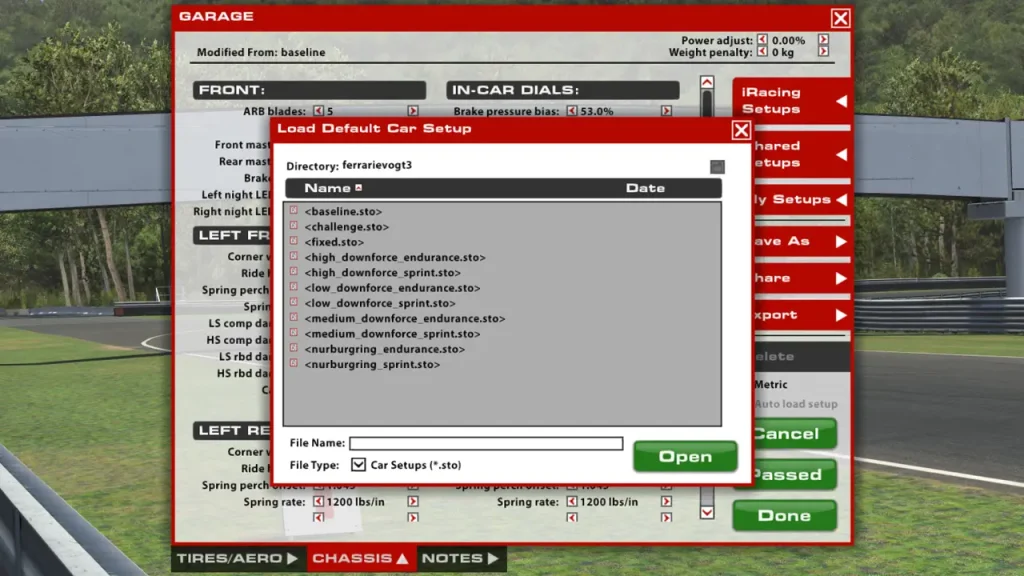Click the file icon beside challenge.sto
The image size is (1024, 576).
pos(292,226)
